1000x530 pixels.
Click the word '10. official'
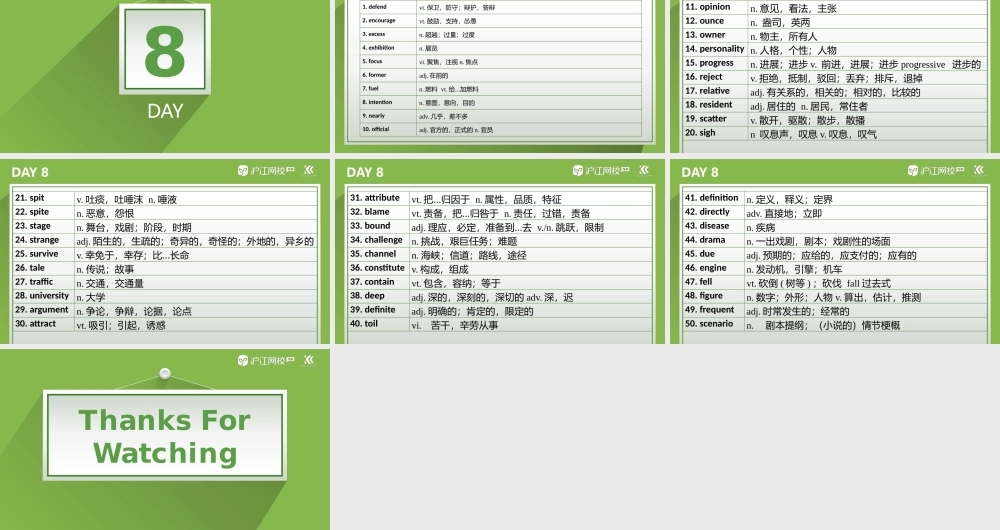coord(376,129)
